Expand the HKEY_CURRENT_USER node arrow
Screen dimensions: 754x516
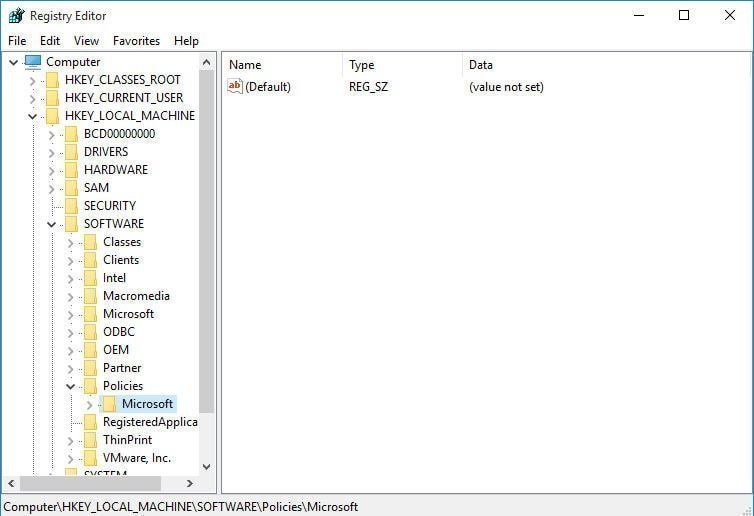pyautogui.click(x=32, y=99)
